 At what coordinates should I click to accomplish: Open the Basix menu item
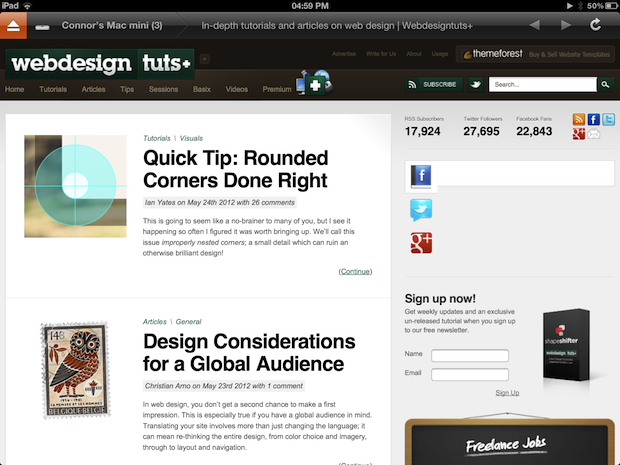coord(202,89)
